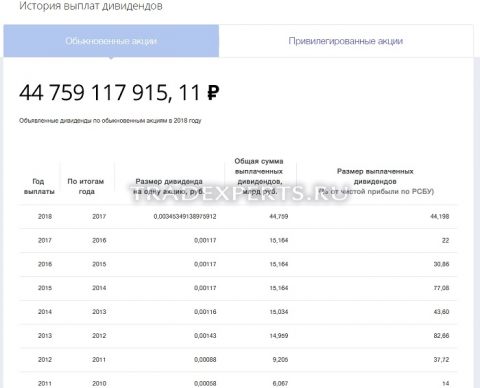This screenshot has width=480, height=388.
Task: Click 0,00117 dividend in payment year 2015 row
Action: coord(205,288)
